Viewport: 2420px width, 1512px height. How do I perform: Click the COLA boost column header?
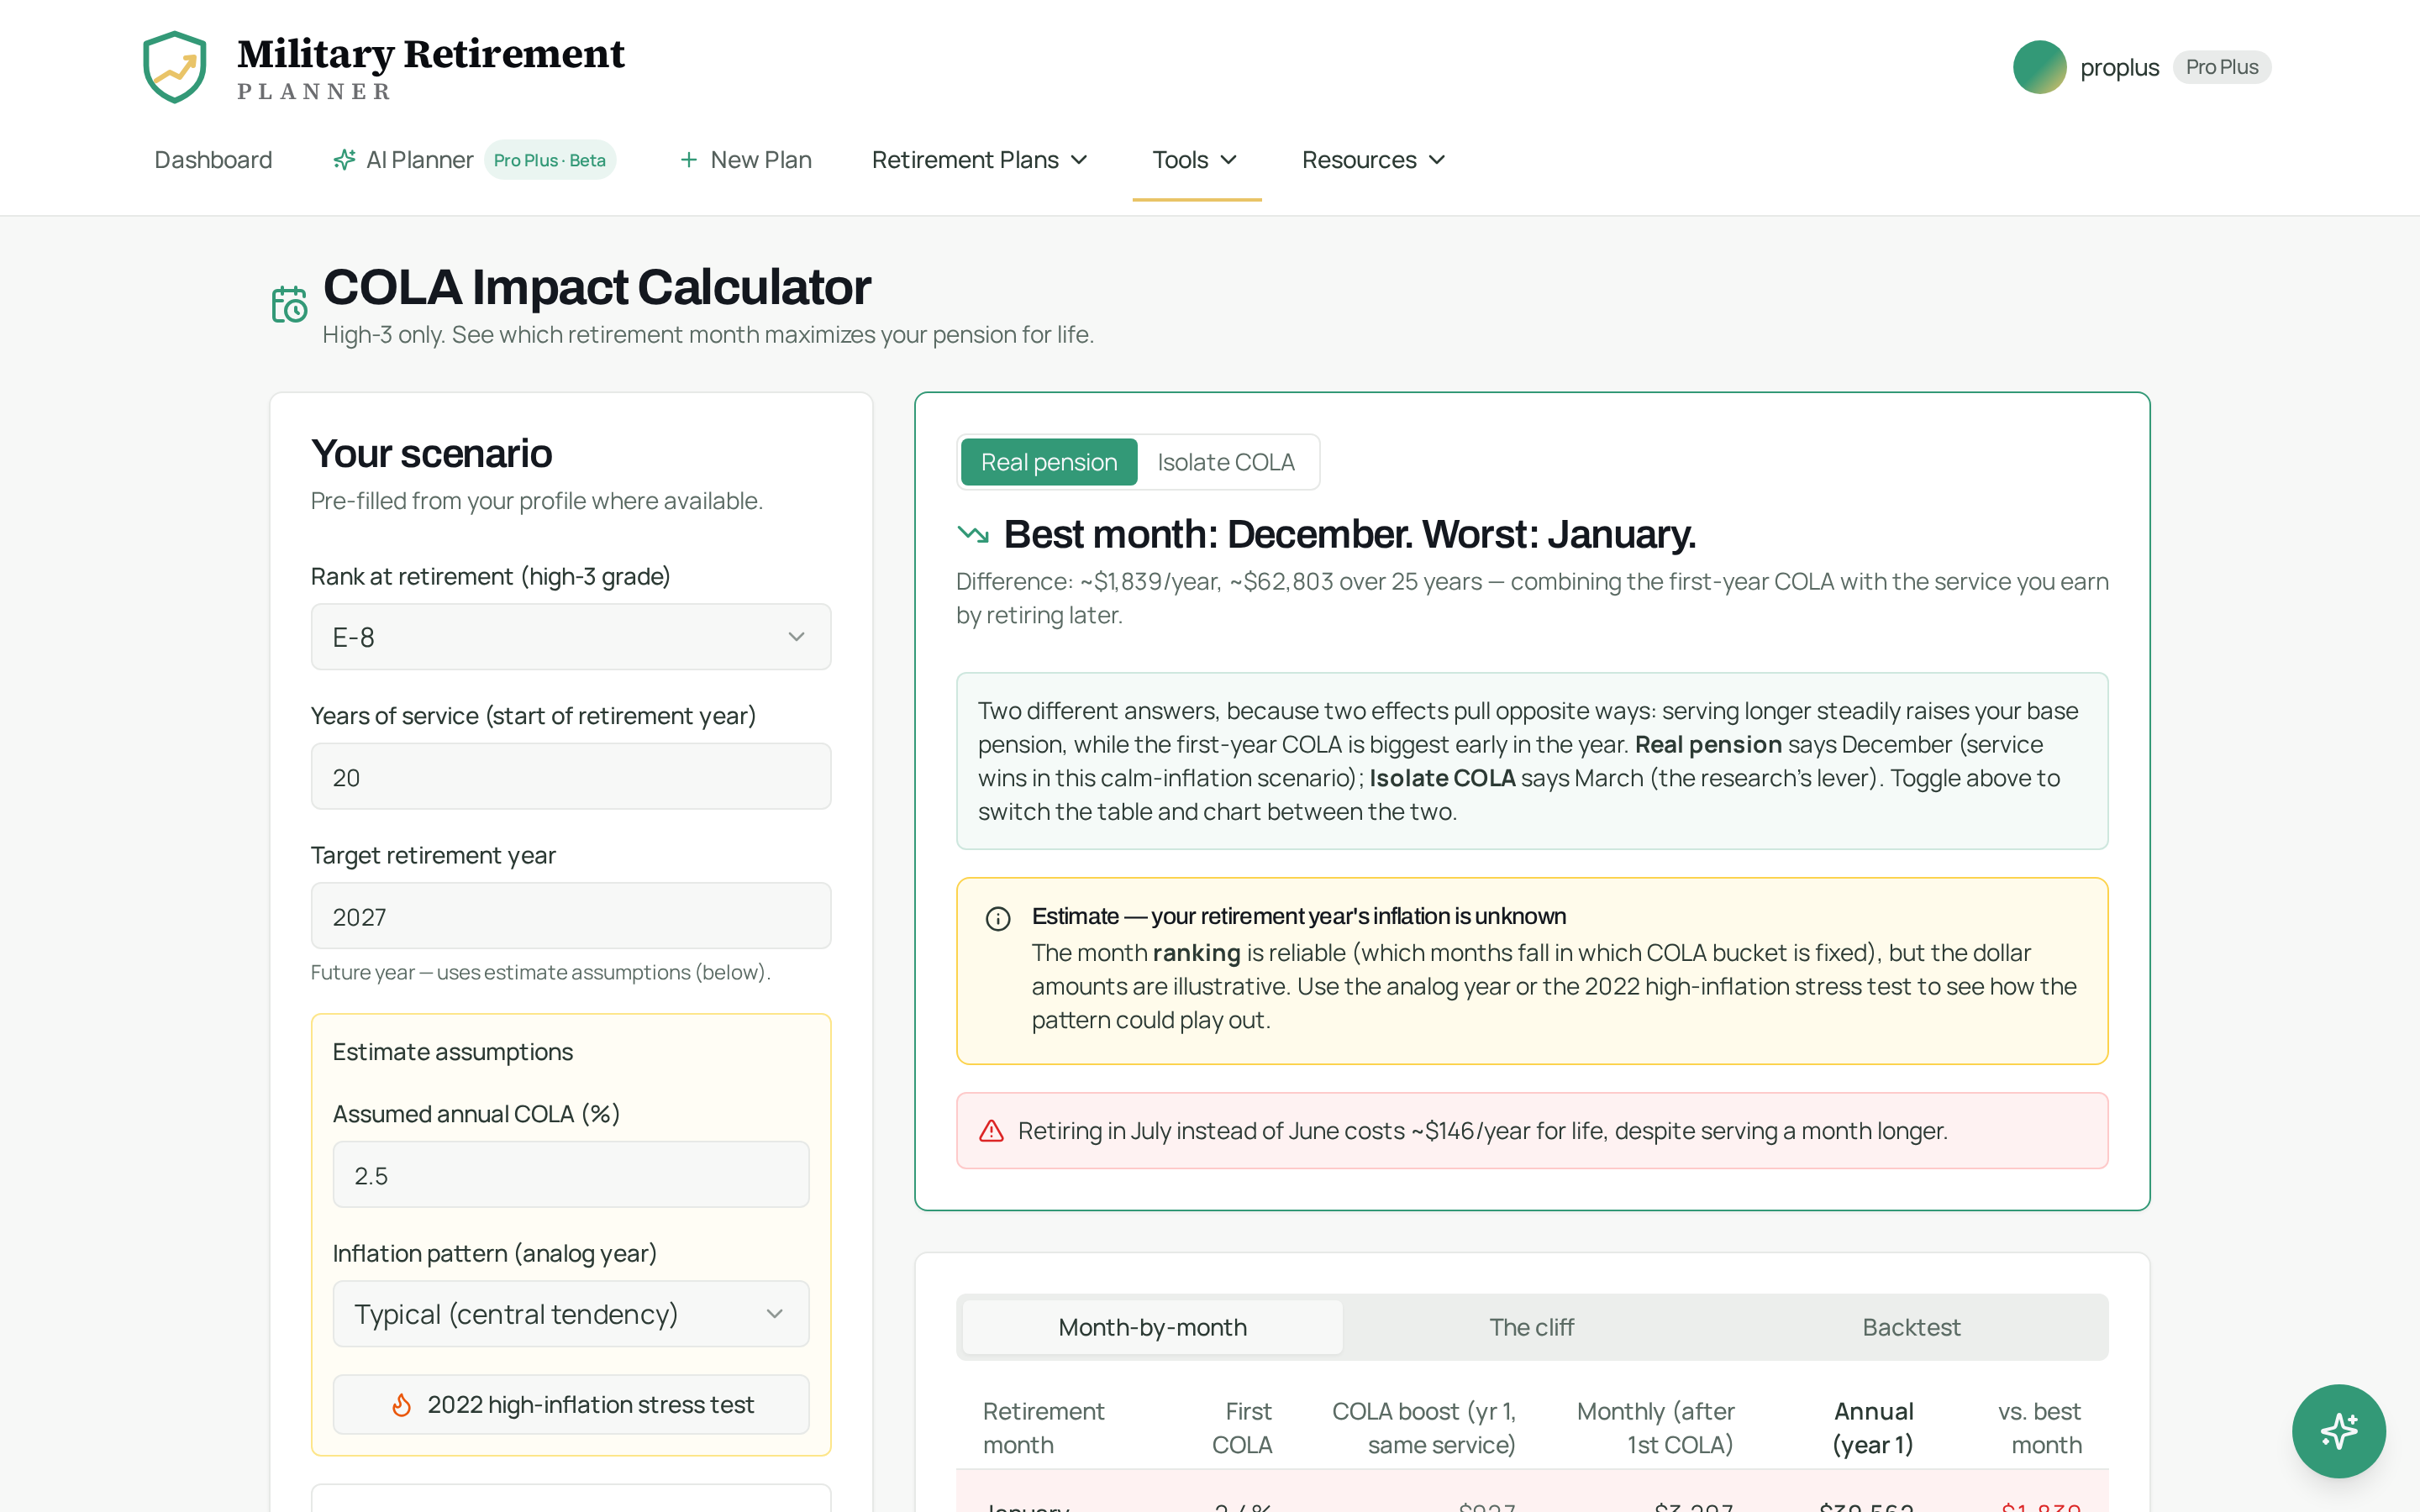point(1424,1428)
